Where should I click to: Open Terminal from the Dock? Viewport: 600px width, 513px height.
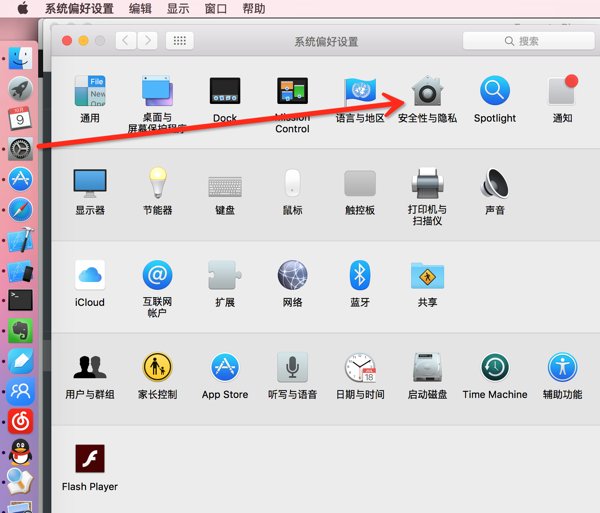tap(20, 300)
